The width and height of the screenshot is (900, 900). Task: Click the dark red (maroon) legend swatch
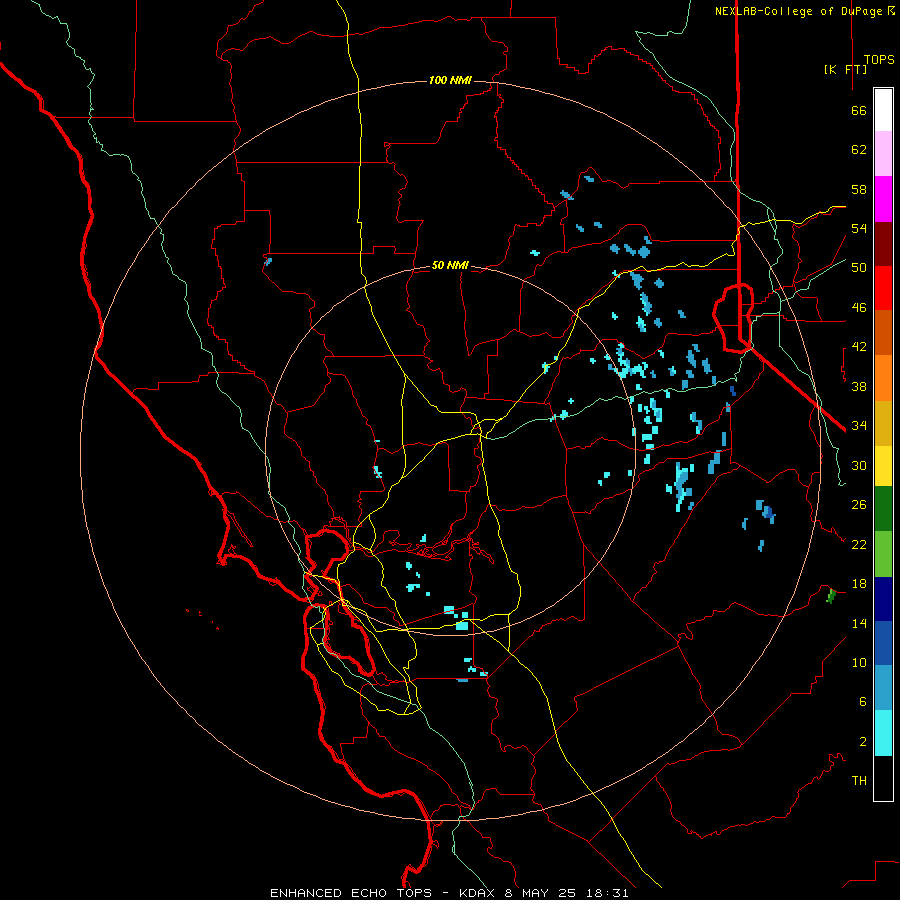tap(883, 244)
